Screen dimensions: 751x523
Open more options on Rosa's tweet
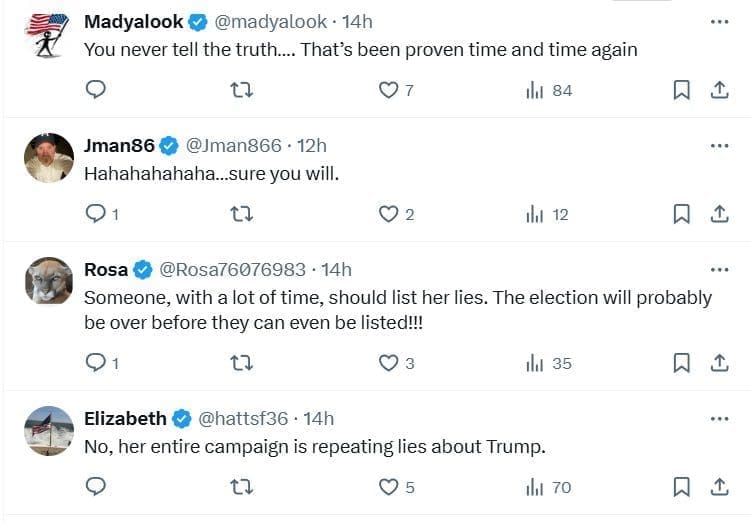pyautogui.click(x=719, y=269)
